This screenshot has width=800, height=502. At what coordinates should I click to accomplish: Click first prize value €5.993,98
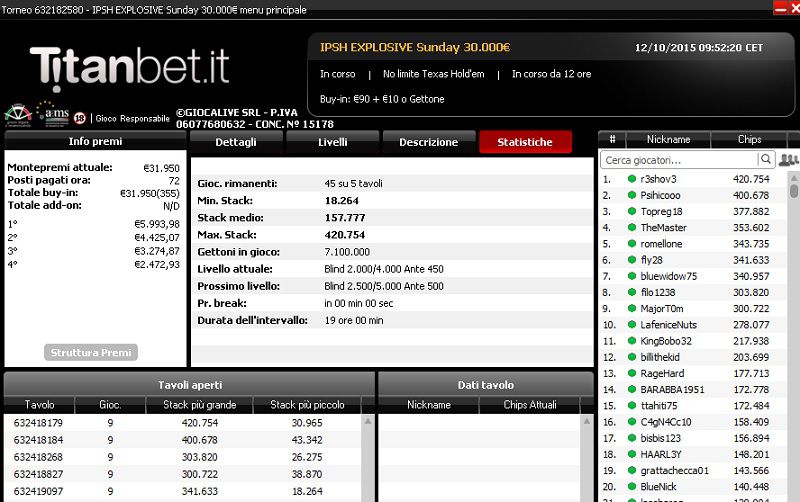click(x=157, y=224)
